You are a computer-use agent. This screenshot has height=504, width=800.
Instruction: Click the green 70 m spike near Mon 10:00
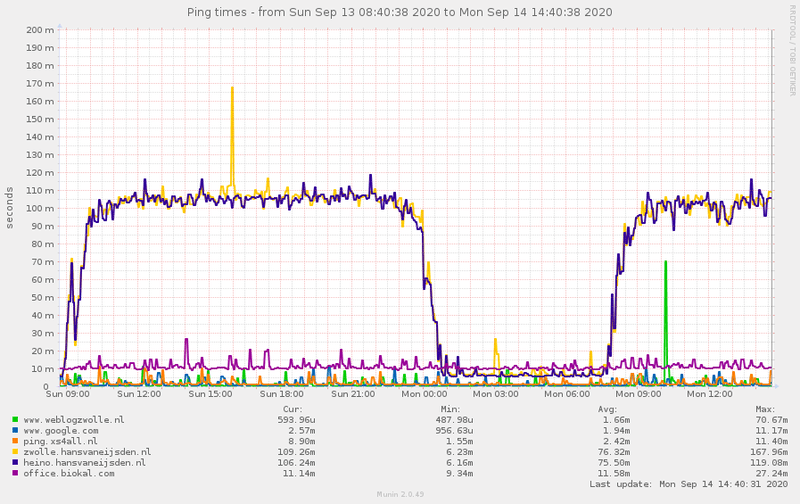pyautogui.click(x=665, y=262)
